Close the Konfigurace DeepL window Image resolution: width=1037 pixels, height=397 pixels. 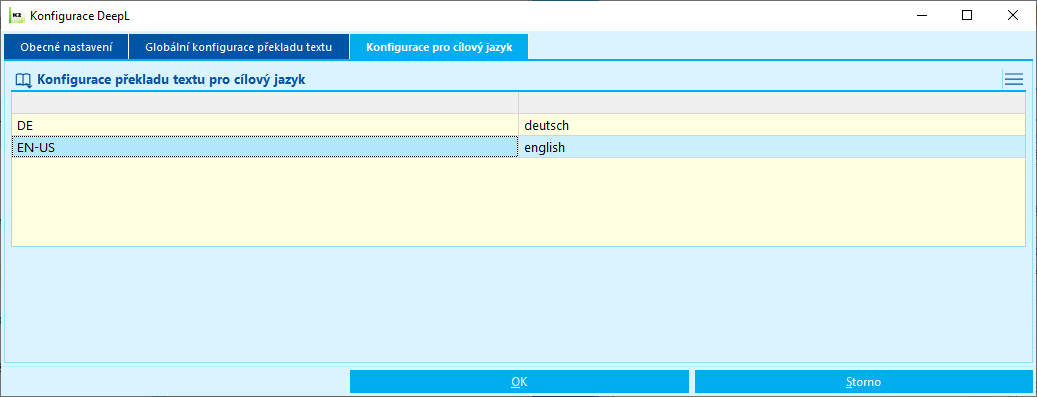click(1013, 15)
